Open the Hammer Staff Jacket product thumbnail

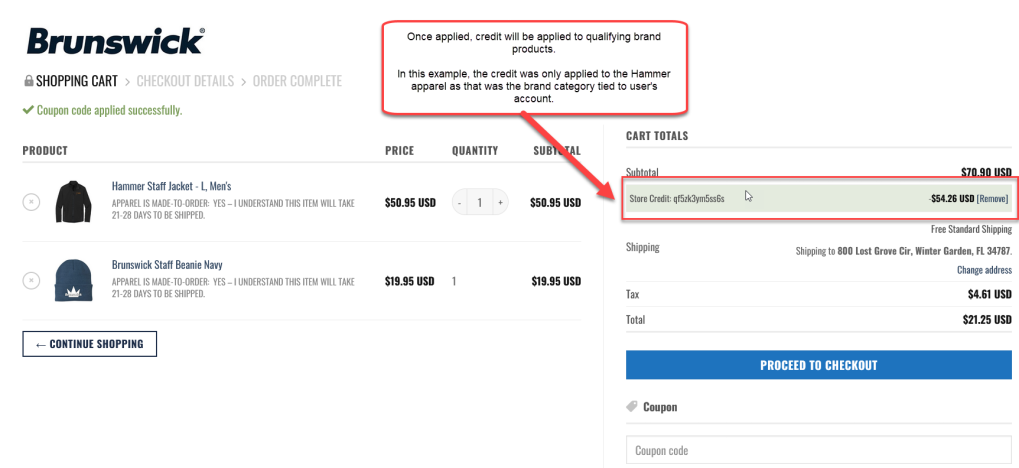(x=74, y=202)
